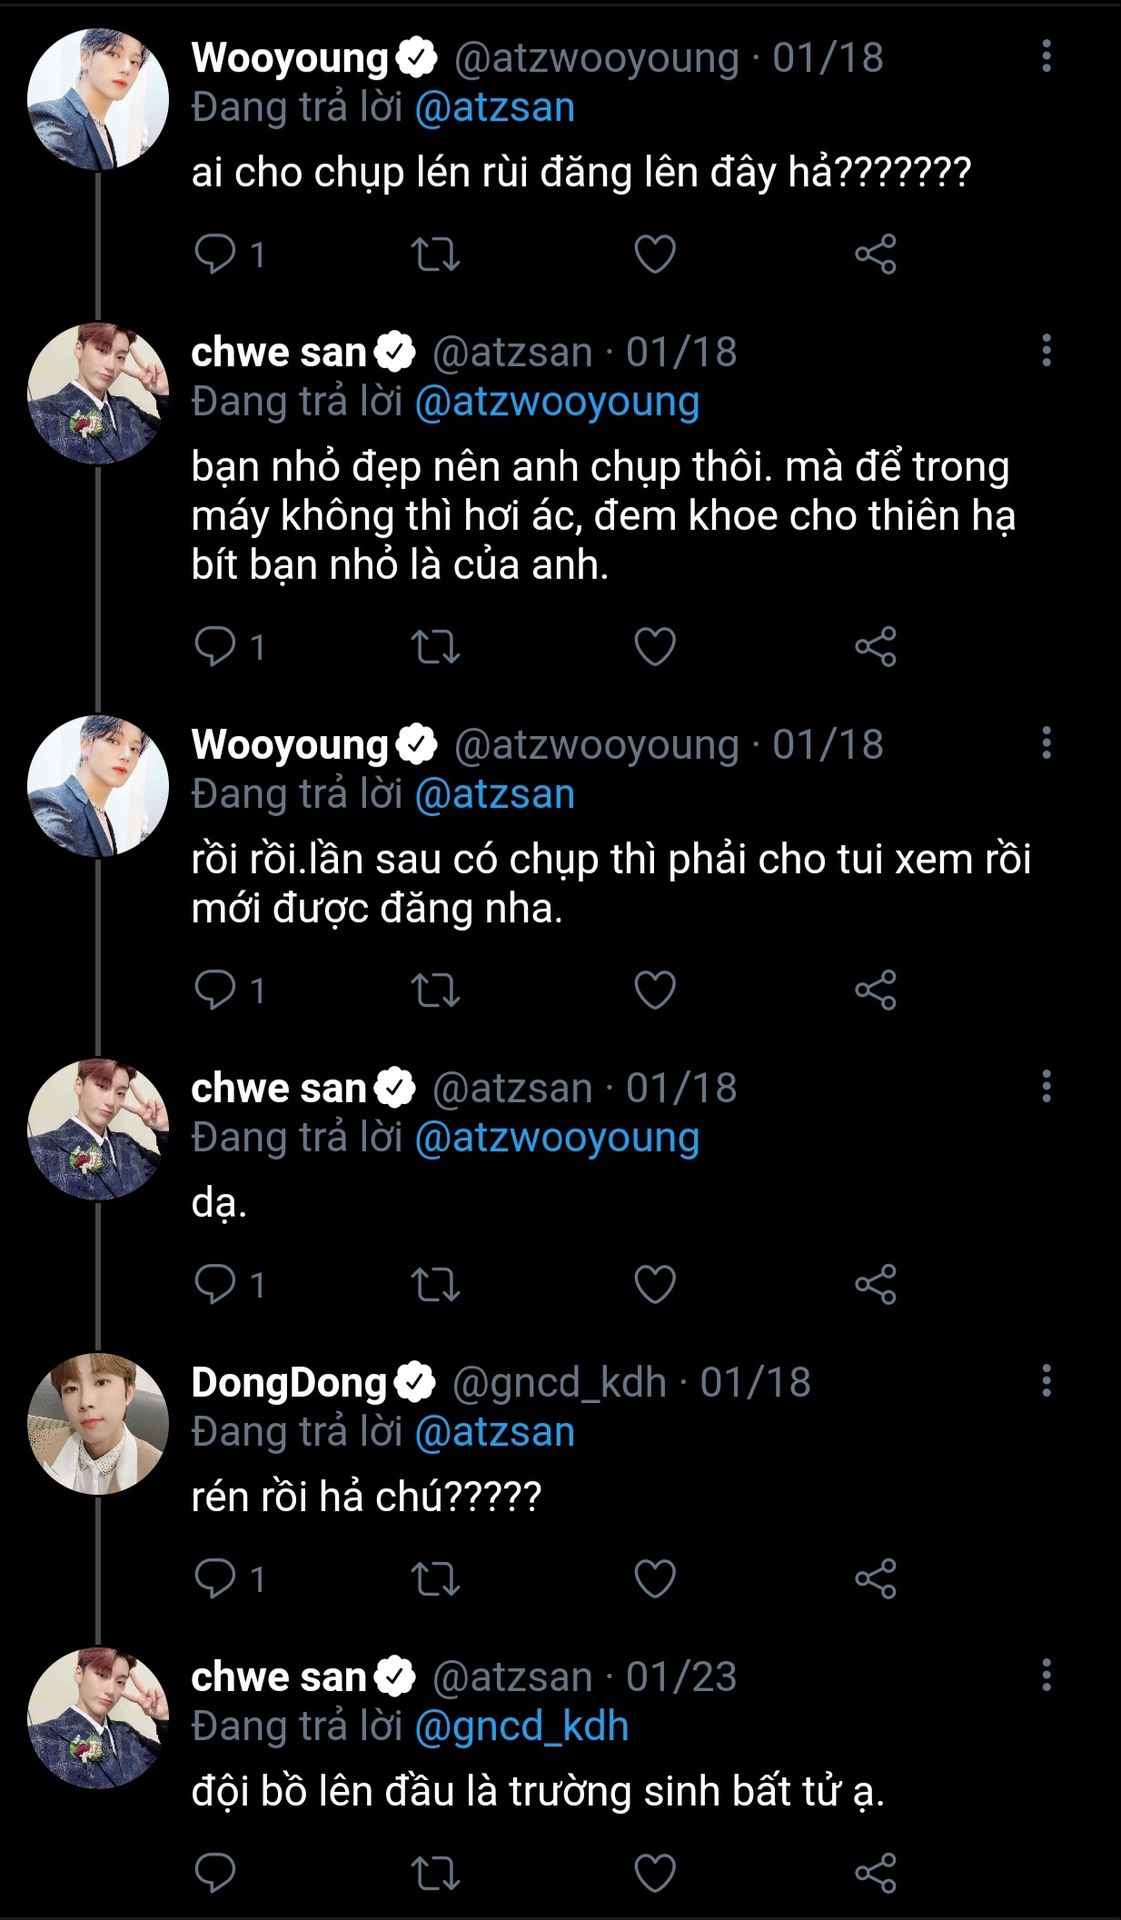Viewport: 1121px width, 1920px height.
Task: Retweet DongDong's tweet
Action: pyautogui.click(x=436, y=1579)
